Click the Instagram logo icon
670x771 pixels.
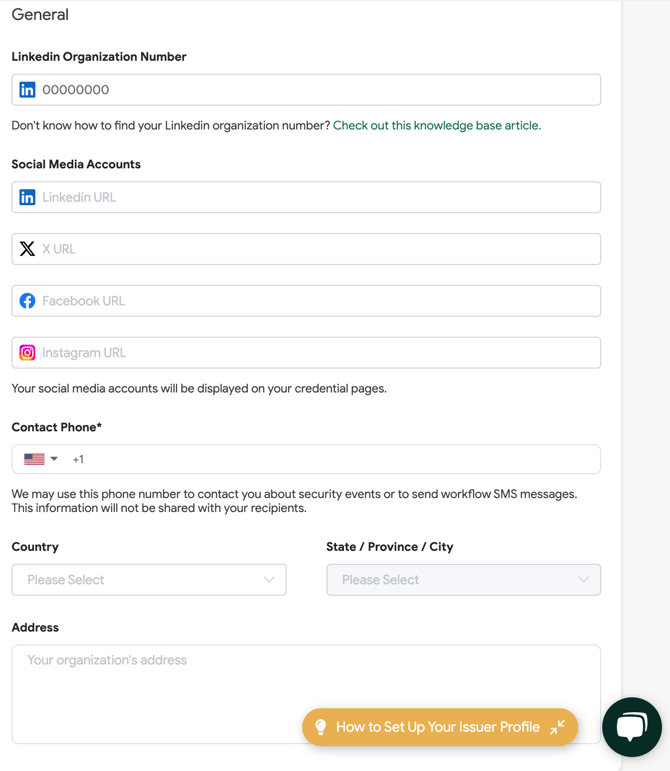pos(27,353)
